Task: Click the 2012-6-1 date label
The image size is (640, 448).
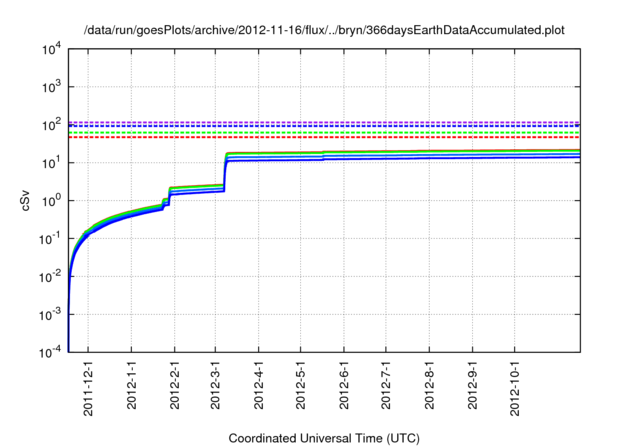Action: point(344,385)
